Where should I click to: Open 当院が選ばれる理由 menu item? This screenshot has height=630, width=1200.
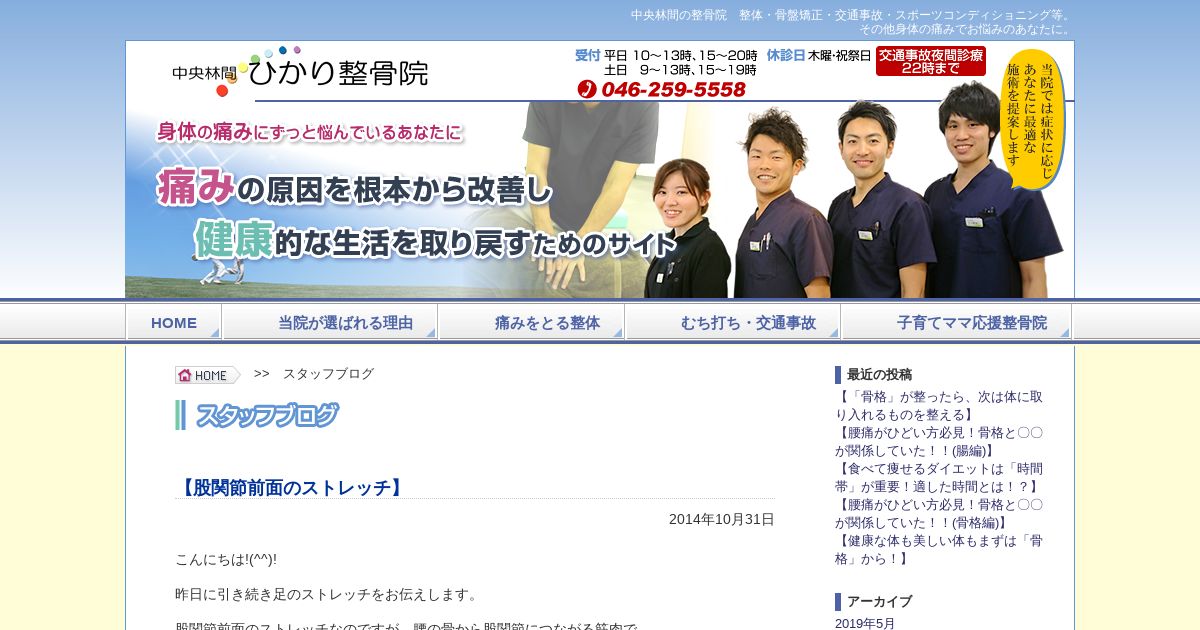coord(330,322)
